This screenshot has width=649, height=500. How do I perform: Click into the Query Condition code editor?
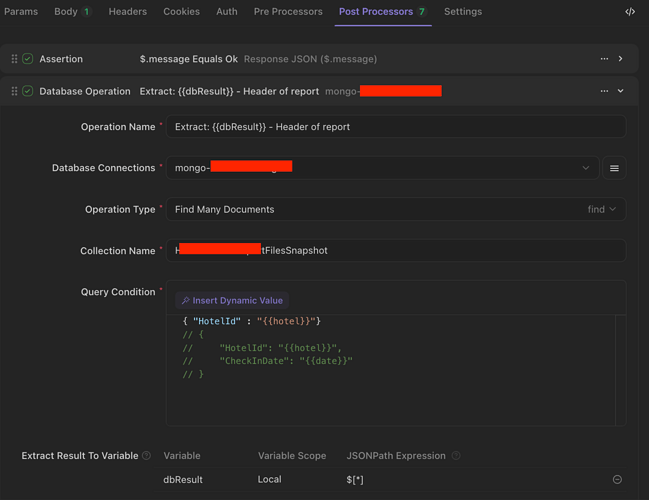click(x=391, y=370)
